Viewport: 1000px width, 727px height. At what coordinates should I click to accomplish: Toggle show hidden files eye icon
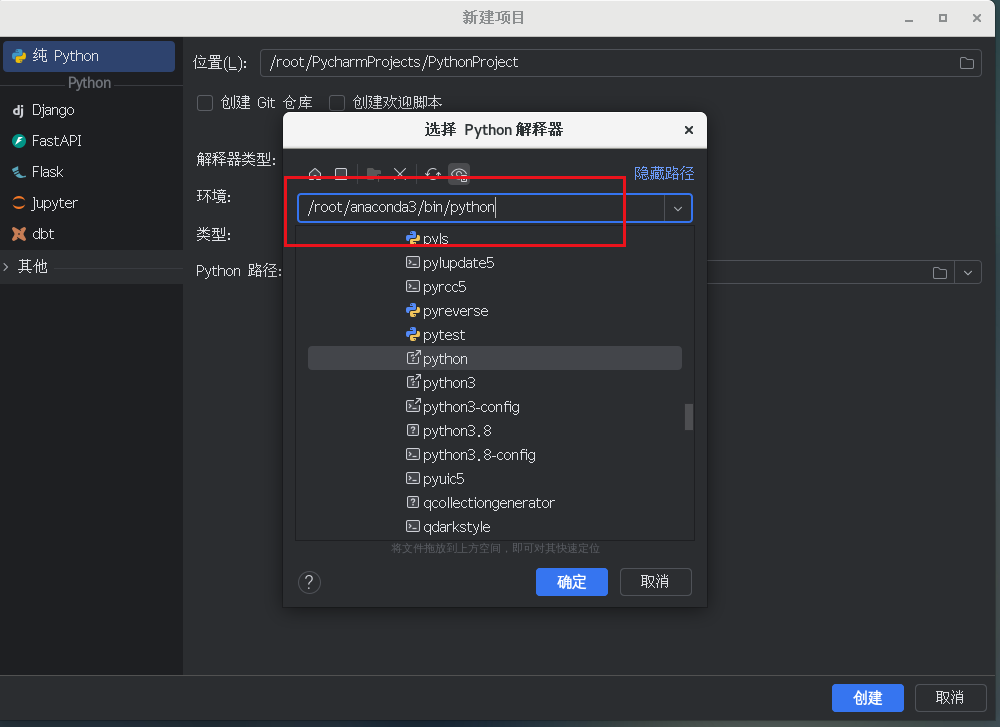pyautogui.click(x=459, y=173)
